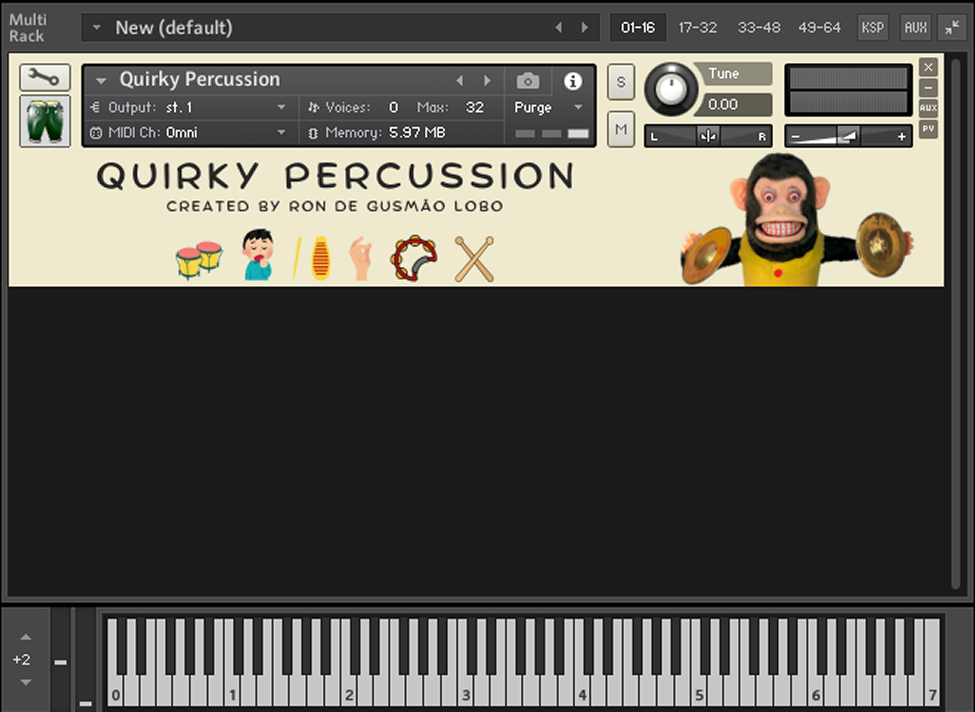
Task: Switch to rack page 49-64
Action: point(820,27)
